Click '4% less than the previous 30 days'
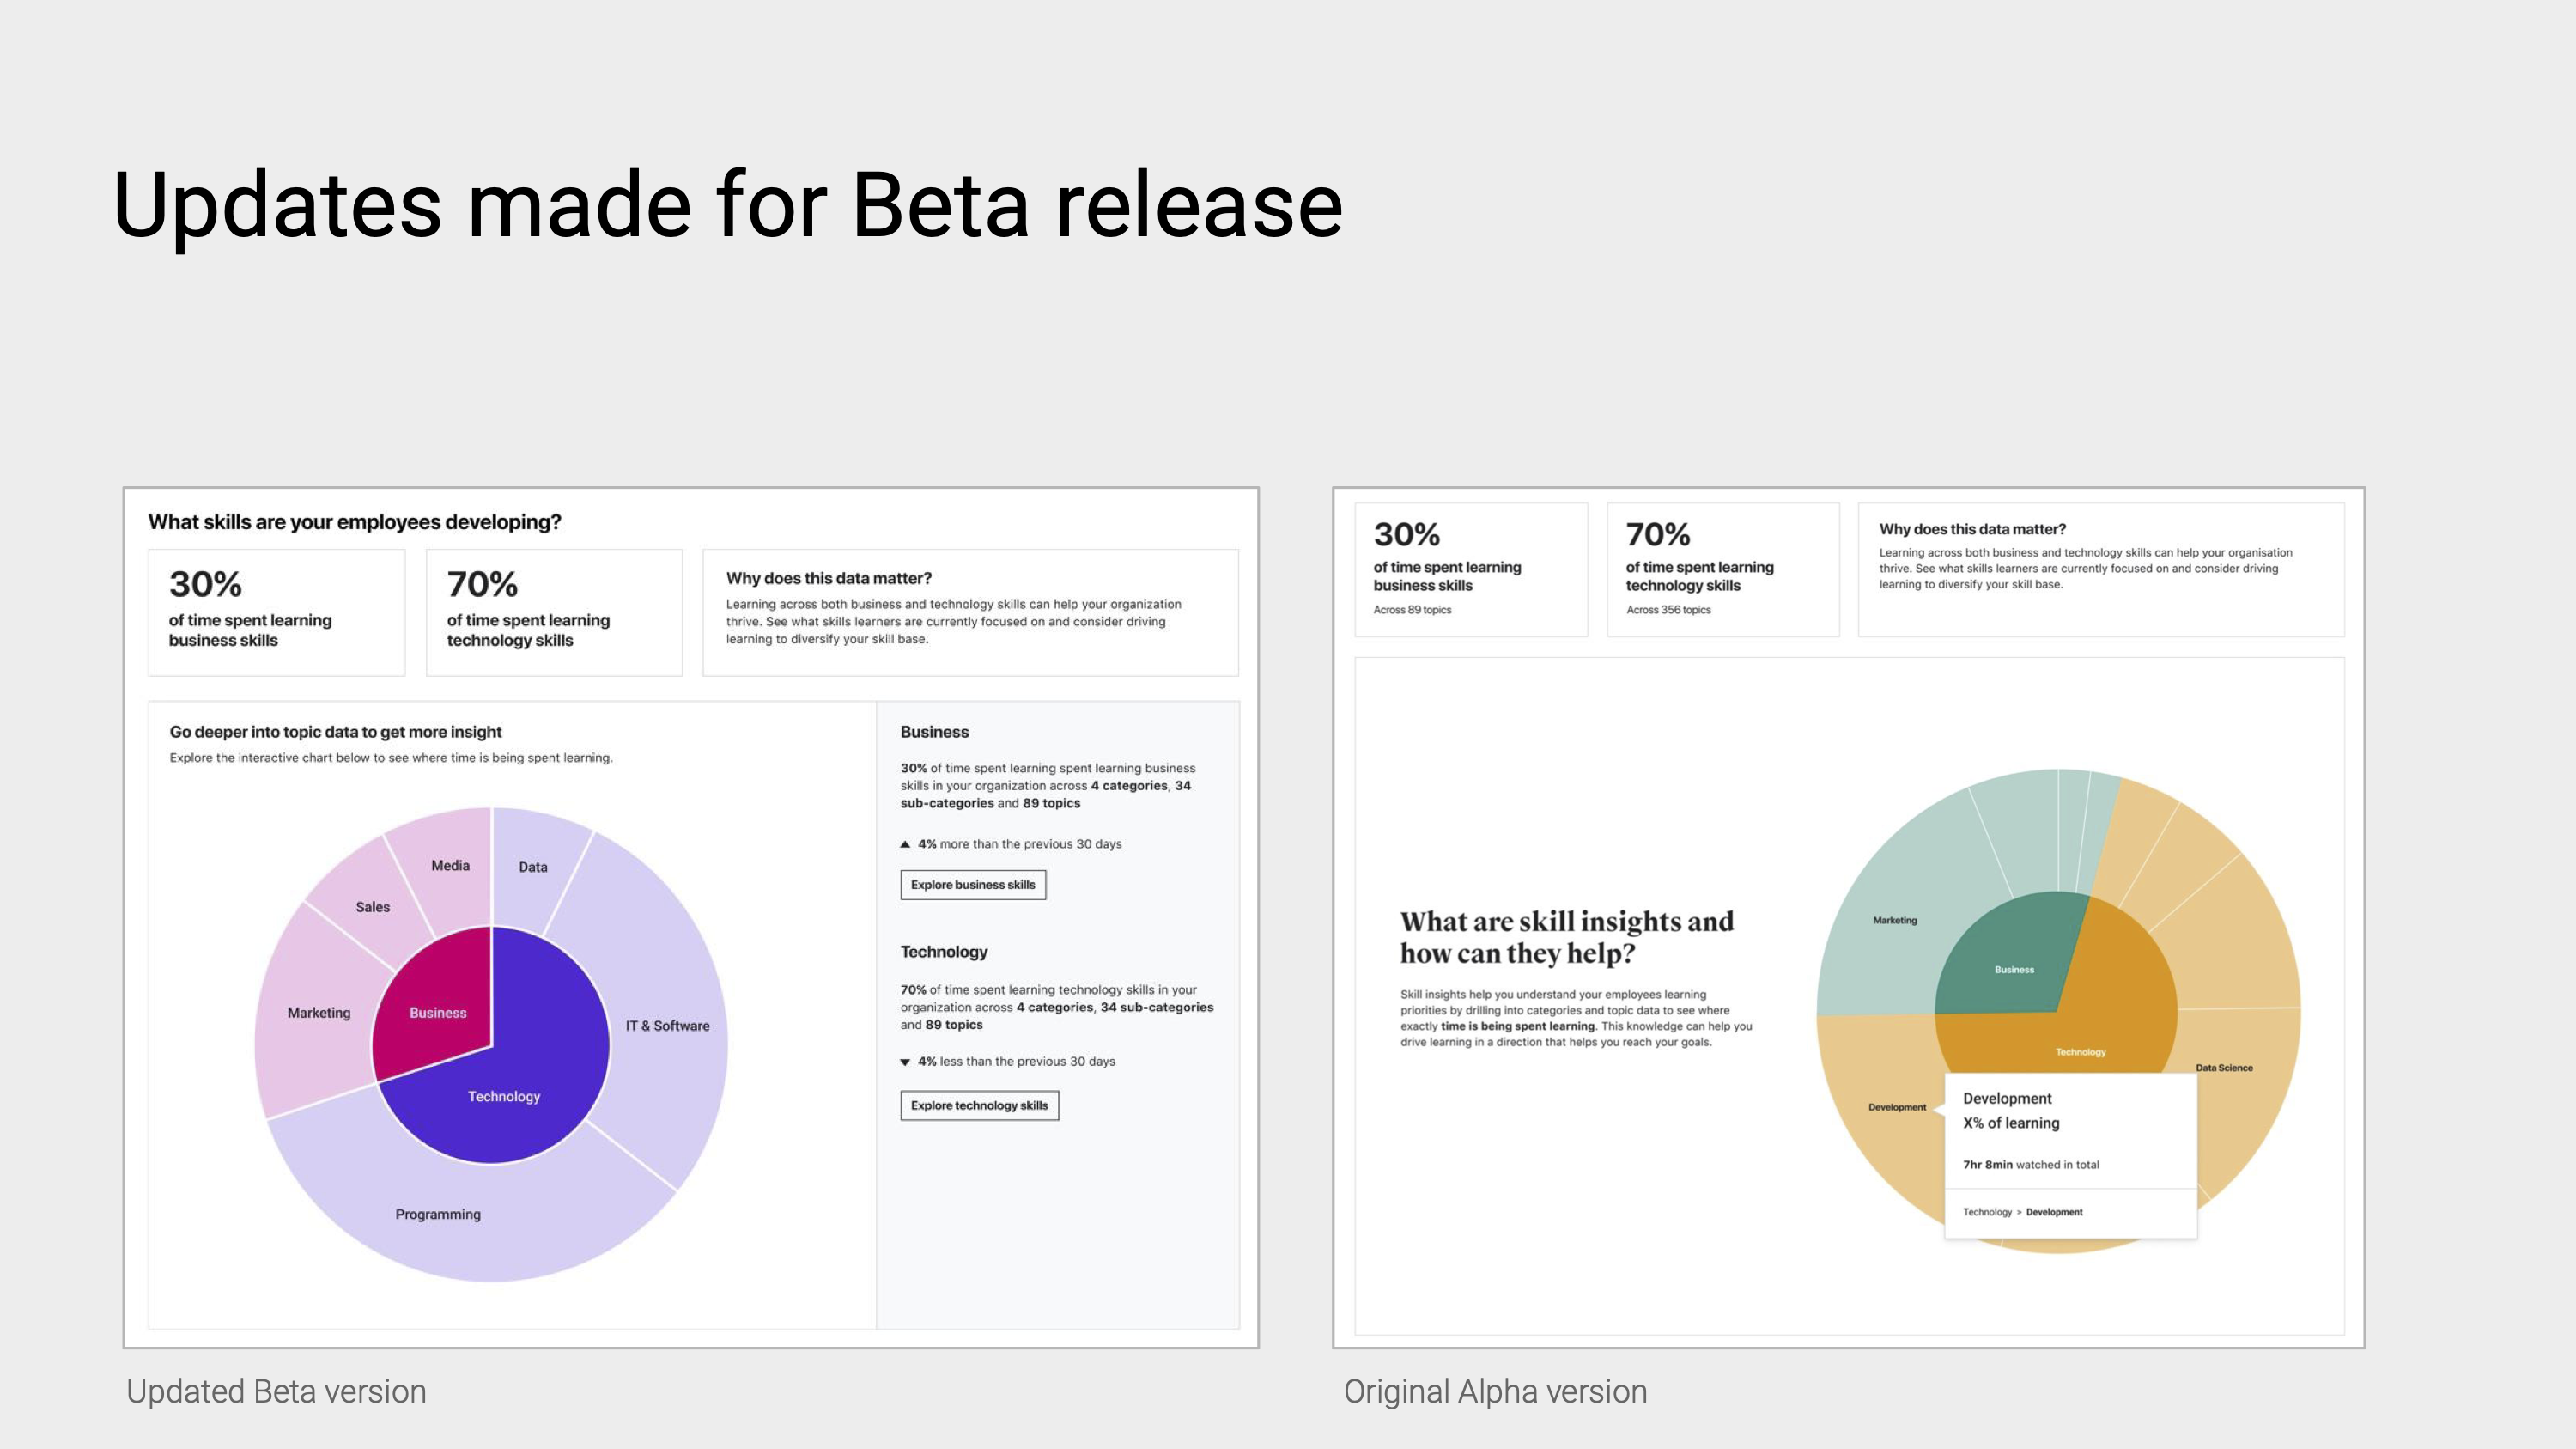The width and height of the screenshot is (2576, 1449). tap(1016, 1062)
